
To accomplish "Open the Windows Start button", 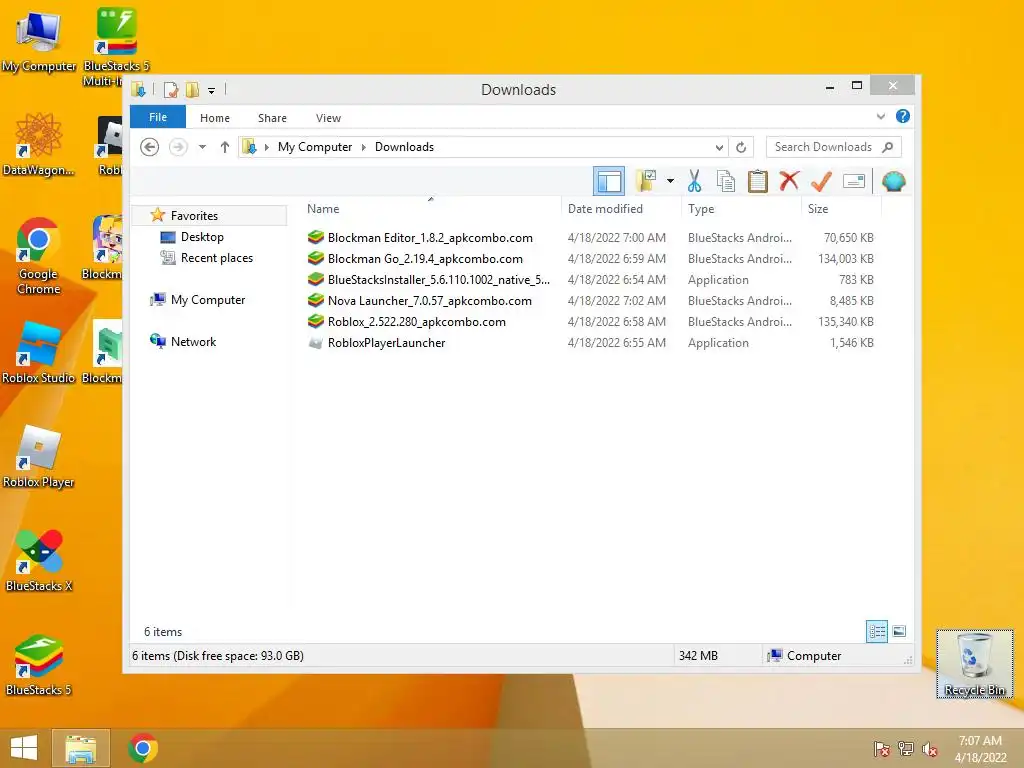I will pyautogui.click(x=24, y=748).
